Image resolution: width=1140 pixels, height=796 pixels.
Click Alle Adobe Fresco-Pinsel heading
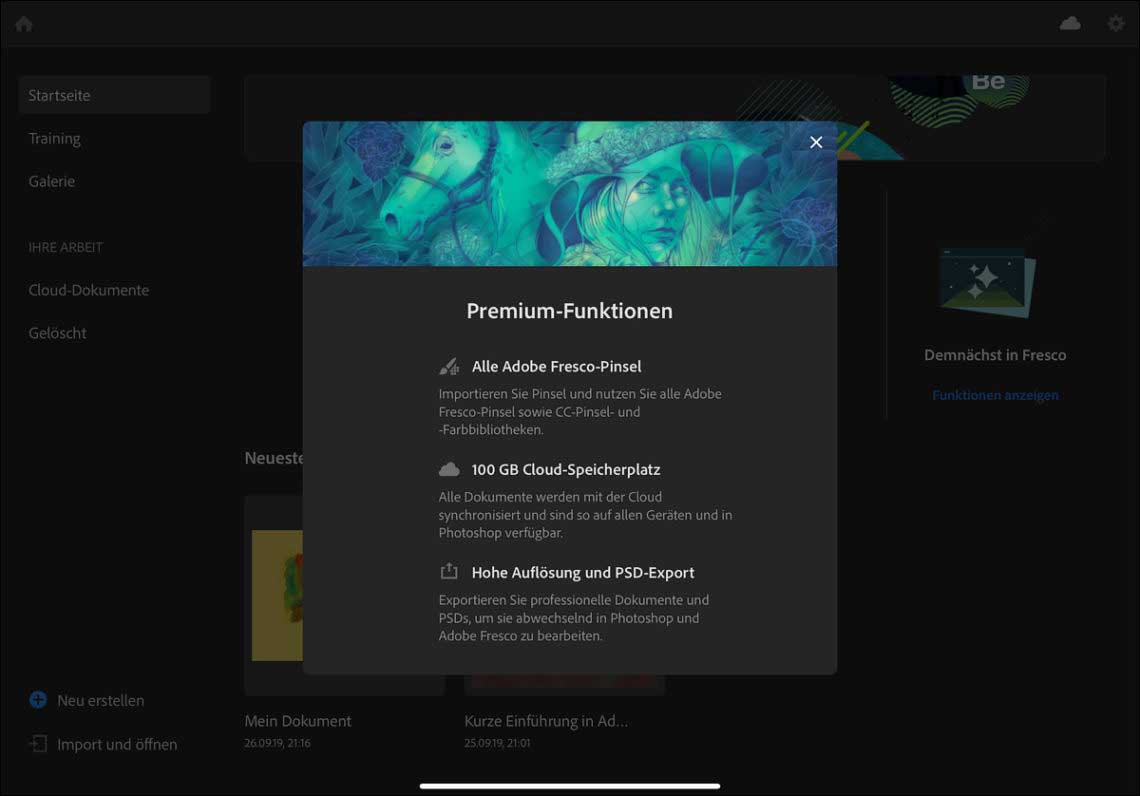pyautogui.click(x=556, y=367)
